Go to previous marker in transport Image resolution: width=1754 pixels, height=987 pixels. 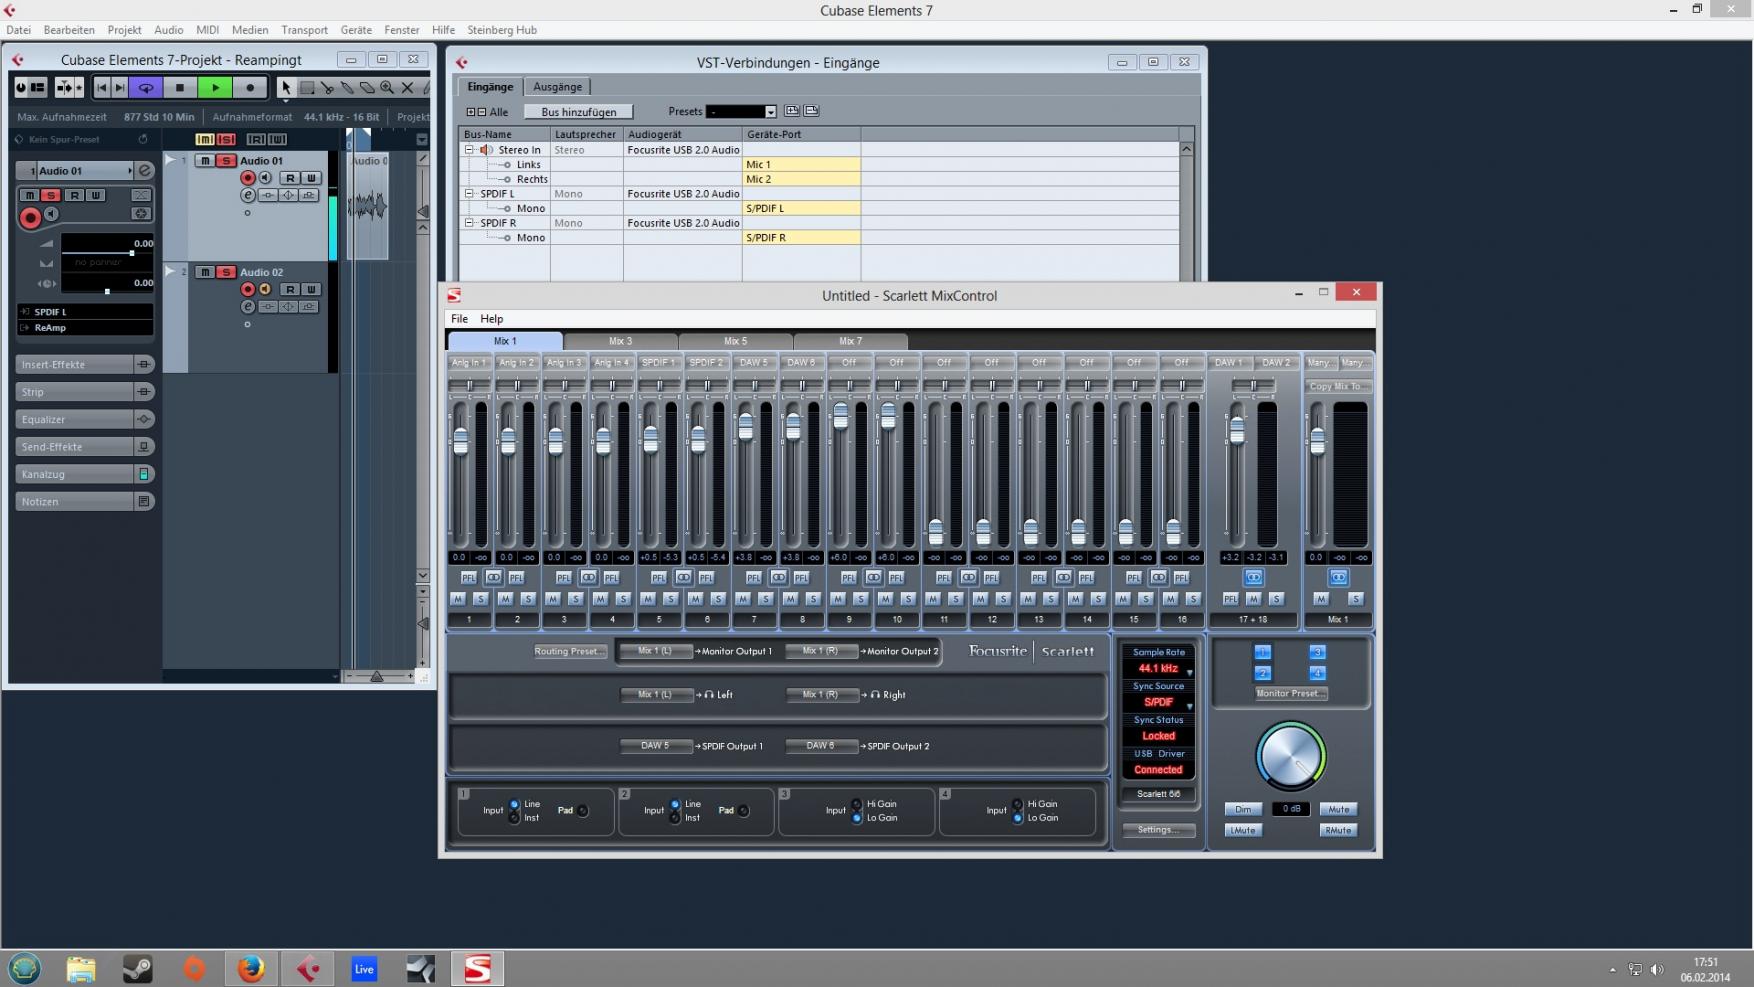101,88
